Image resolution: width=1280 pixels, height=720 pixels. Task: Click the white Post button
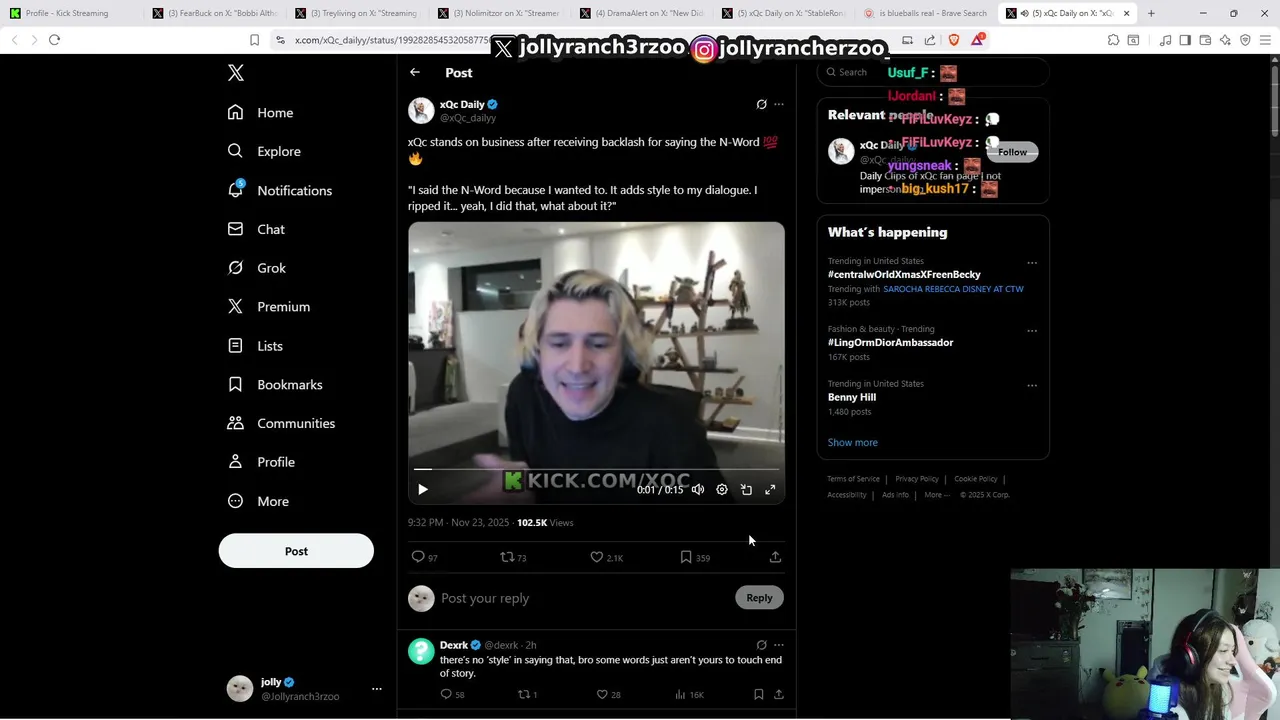[x=296, y=551]
